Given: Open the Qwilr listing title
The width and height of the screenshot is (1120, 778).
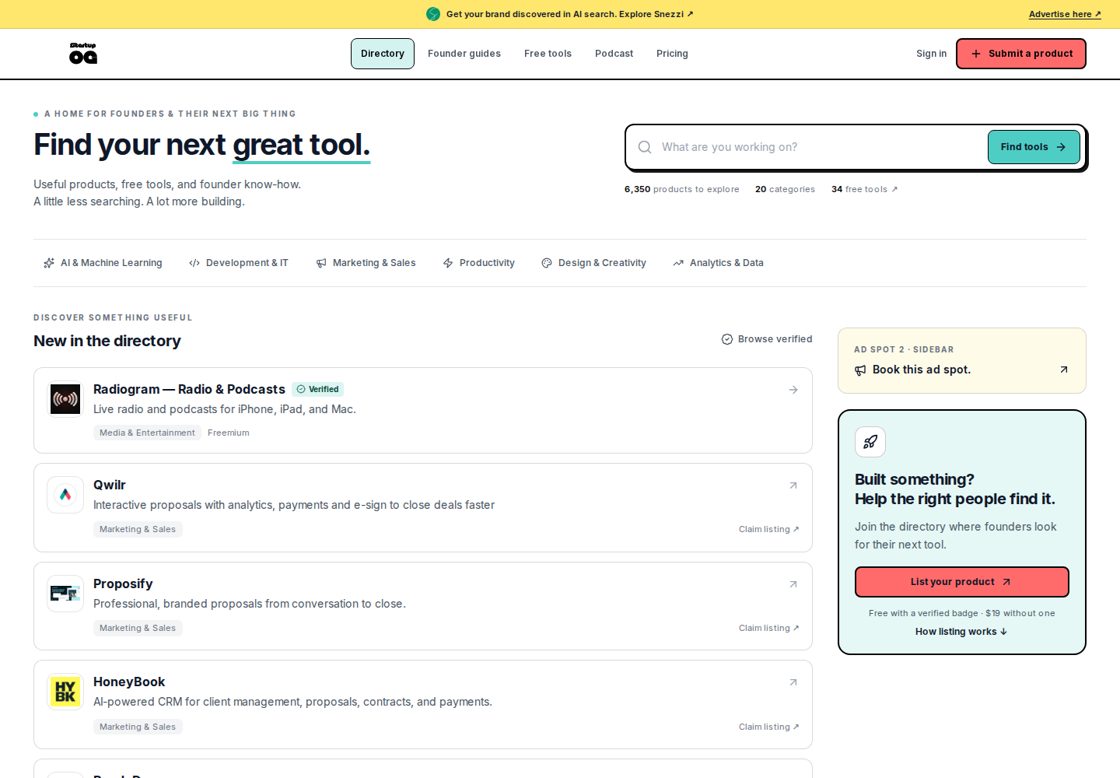Looking at the screenshot, I should pyautogui.click(x=109, y=485).
